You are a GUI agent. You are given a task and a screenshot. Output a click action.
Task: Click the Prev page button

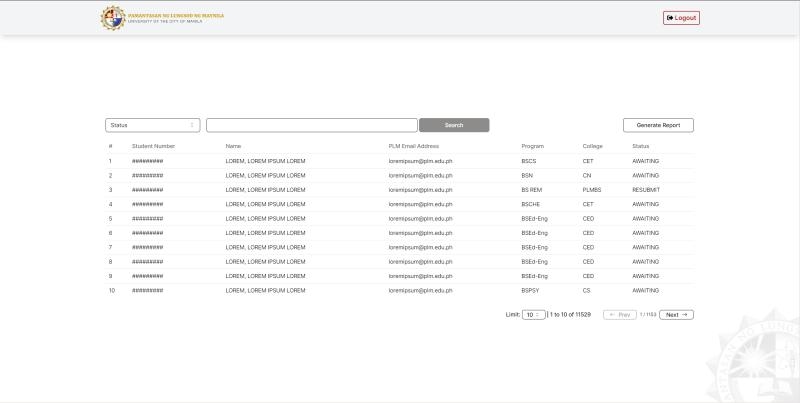tap(620, 314)
